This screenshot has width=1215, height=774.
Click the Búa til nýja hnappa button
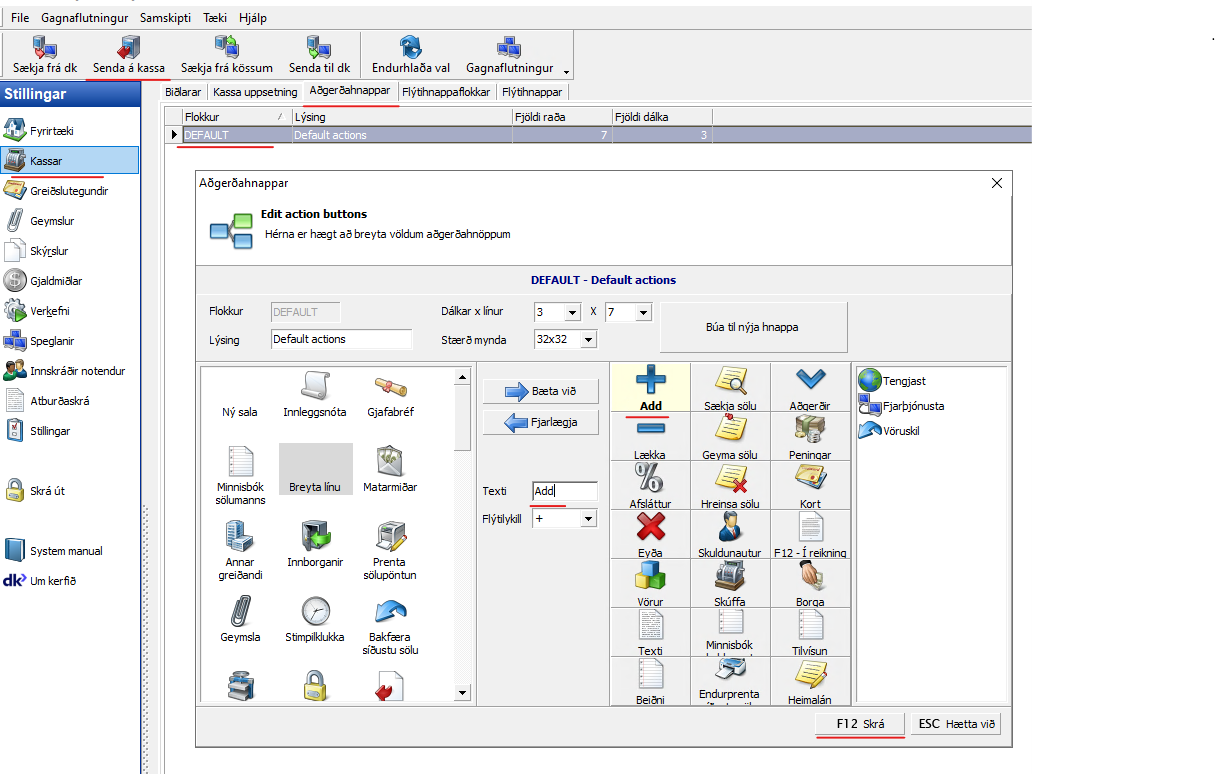click(753, 327)
